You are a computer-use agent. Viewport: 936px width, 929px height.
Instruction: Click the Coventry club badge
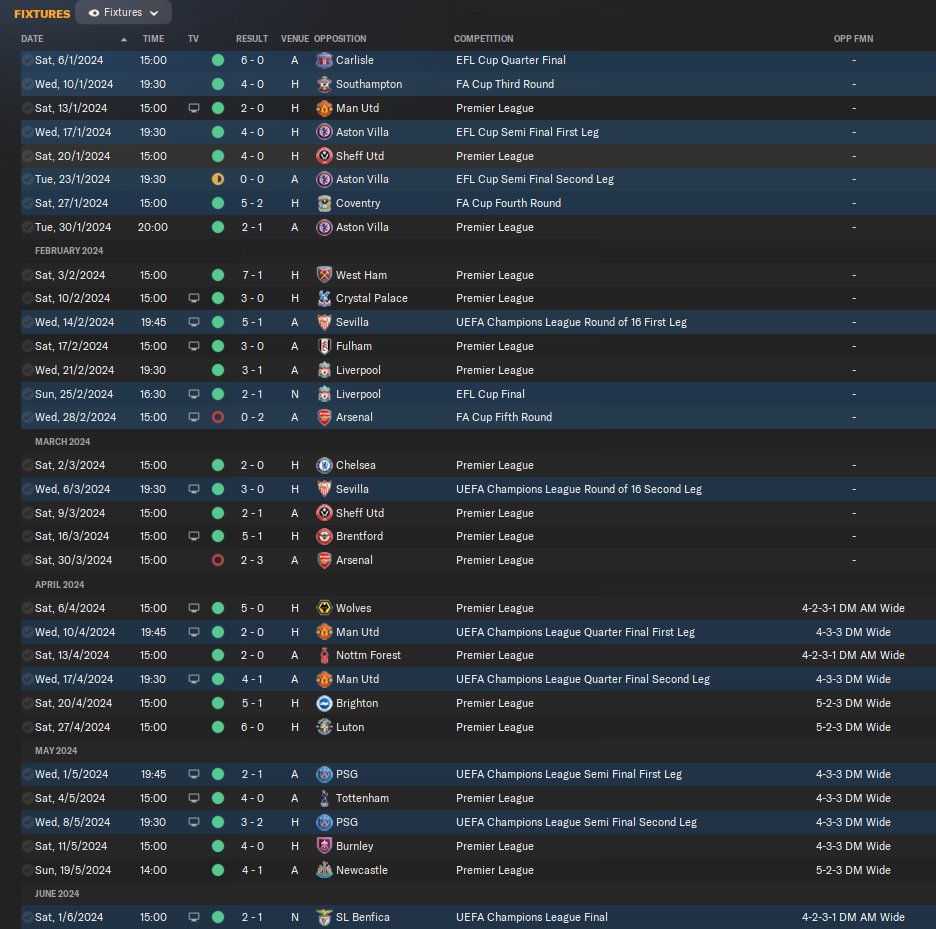coord(324,203)
